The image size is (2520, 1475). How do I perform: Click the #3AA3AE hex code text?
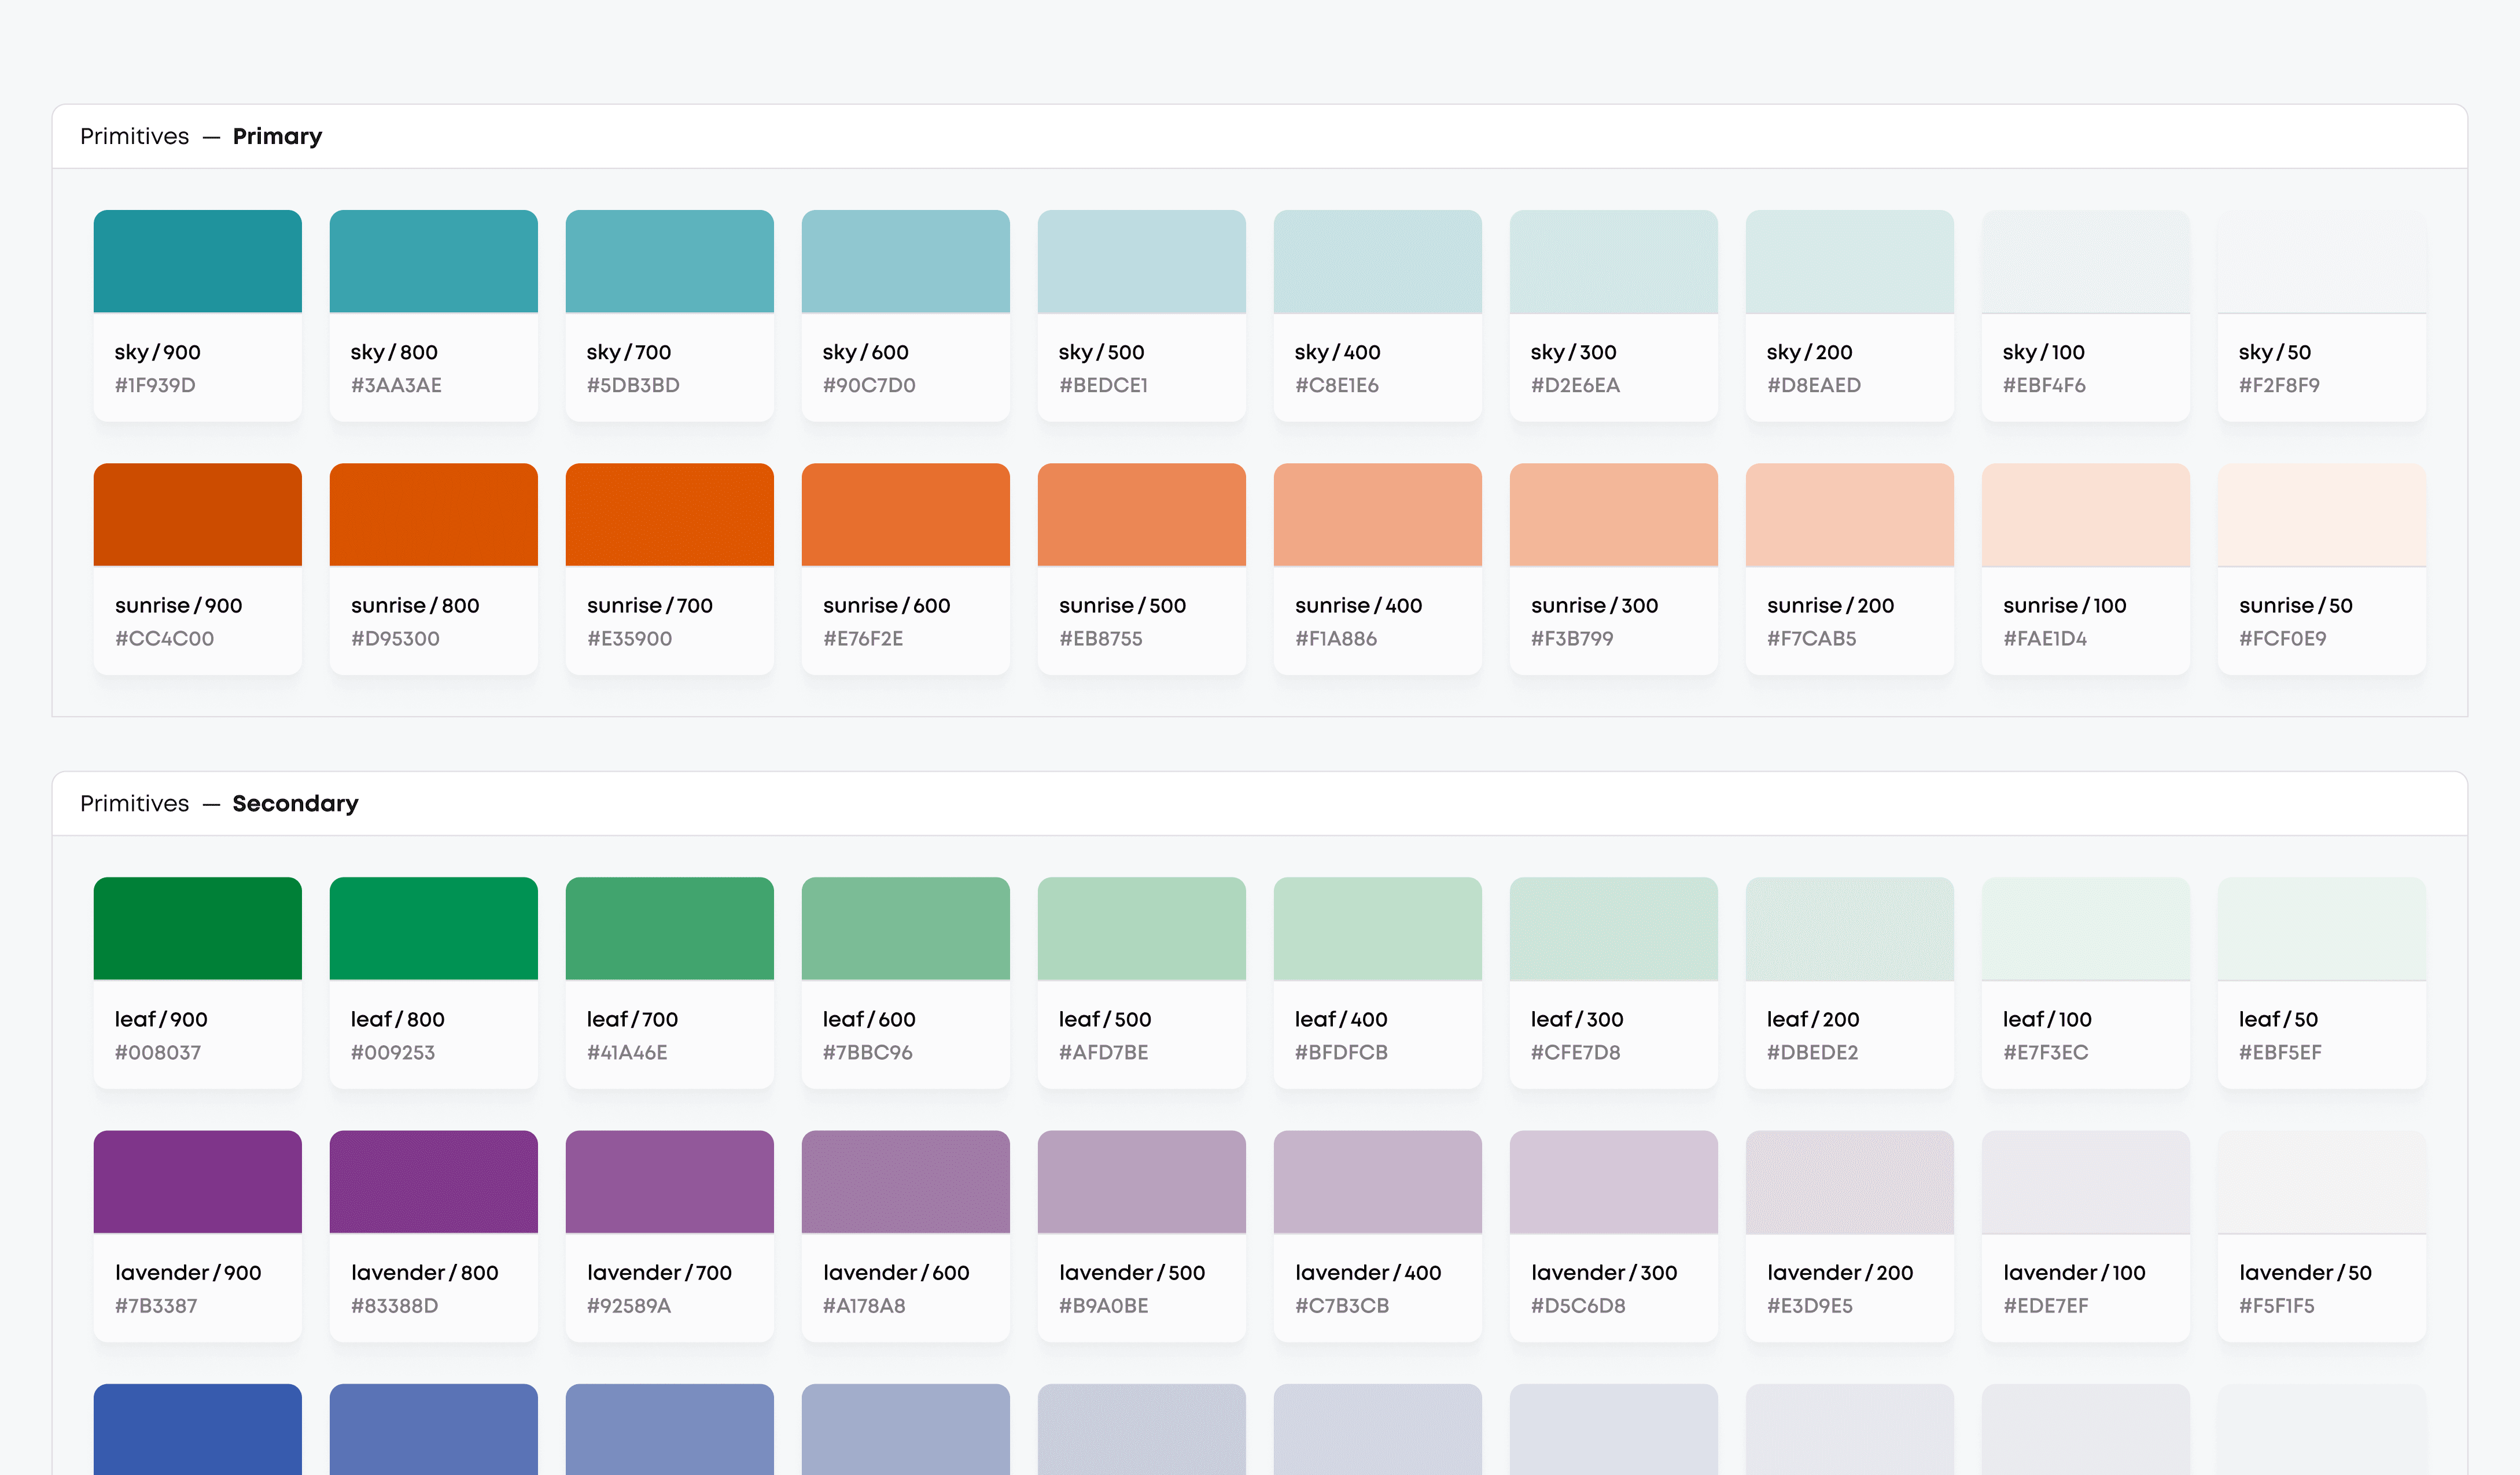(x=396, y=385)
